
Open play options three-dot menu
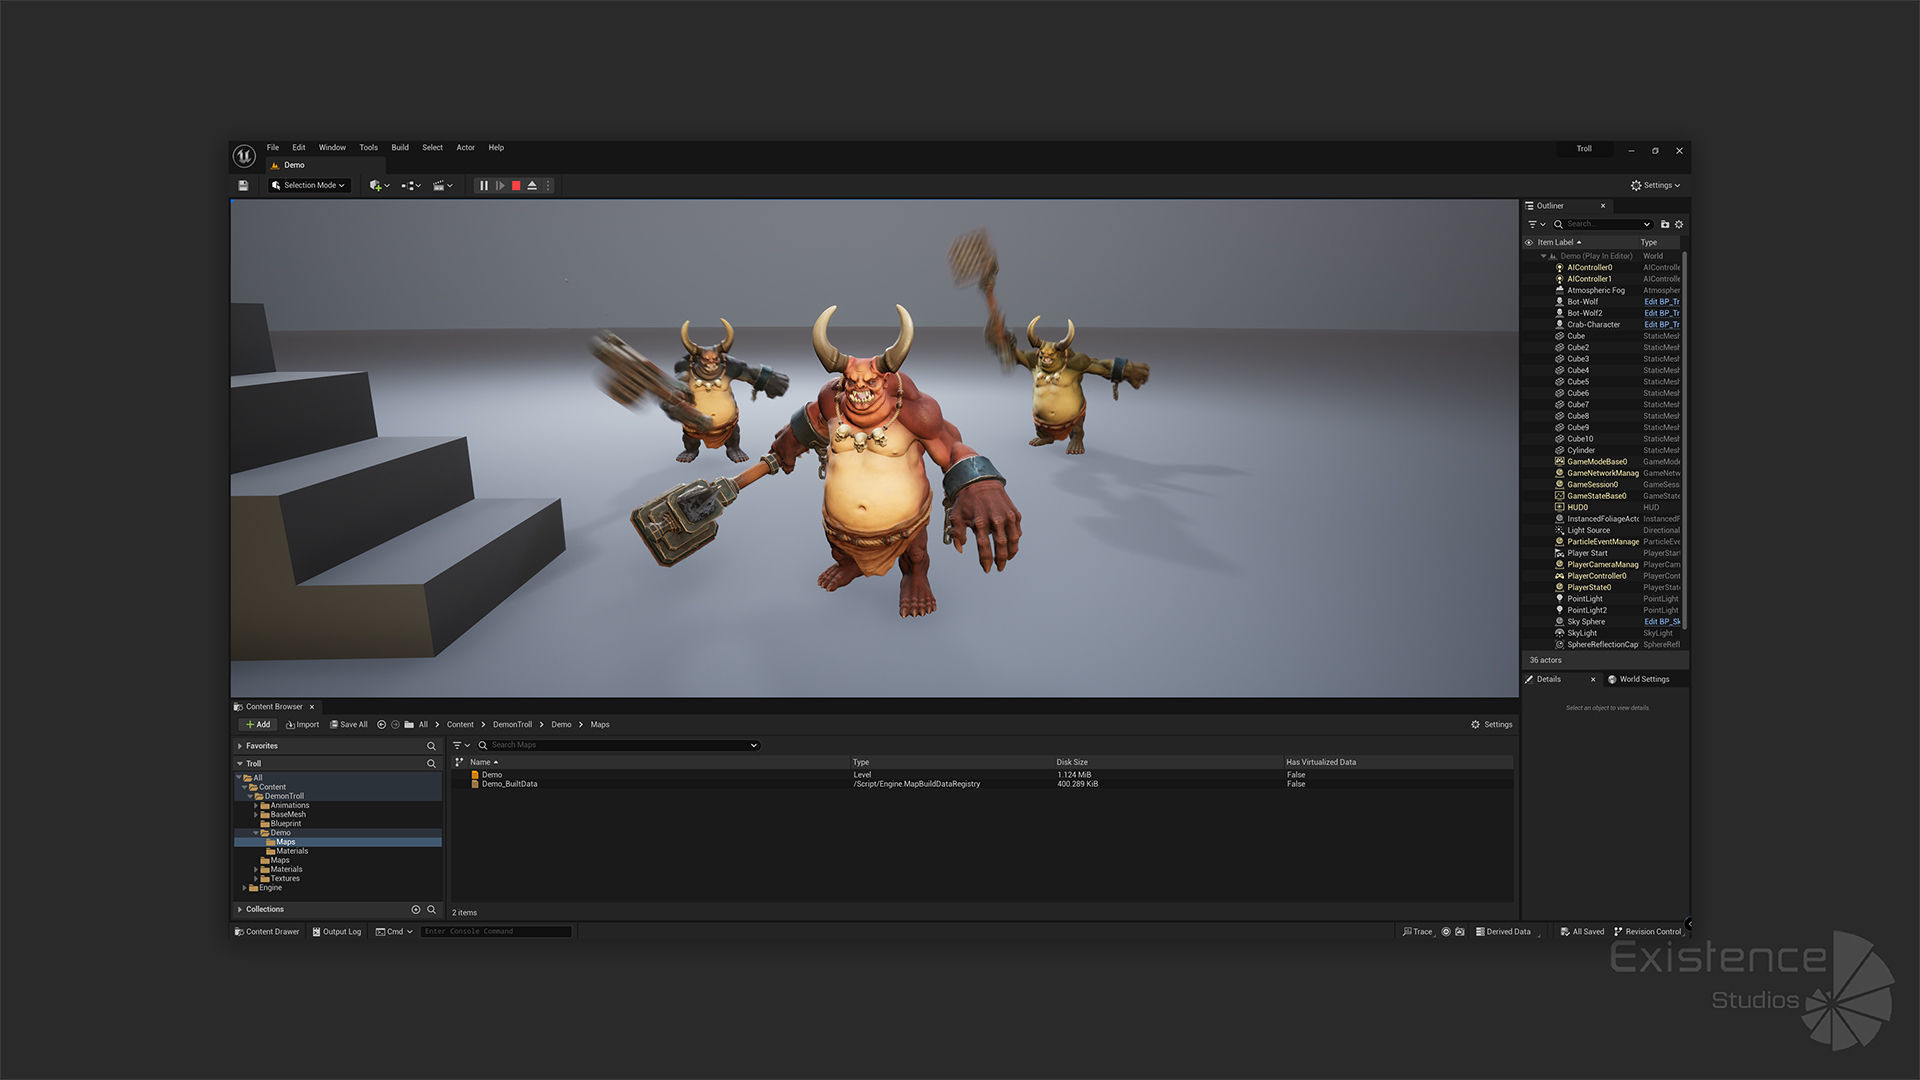pos(548,186)
